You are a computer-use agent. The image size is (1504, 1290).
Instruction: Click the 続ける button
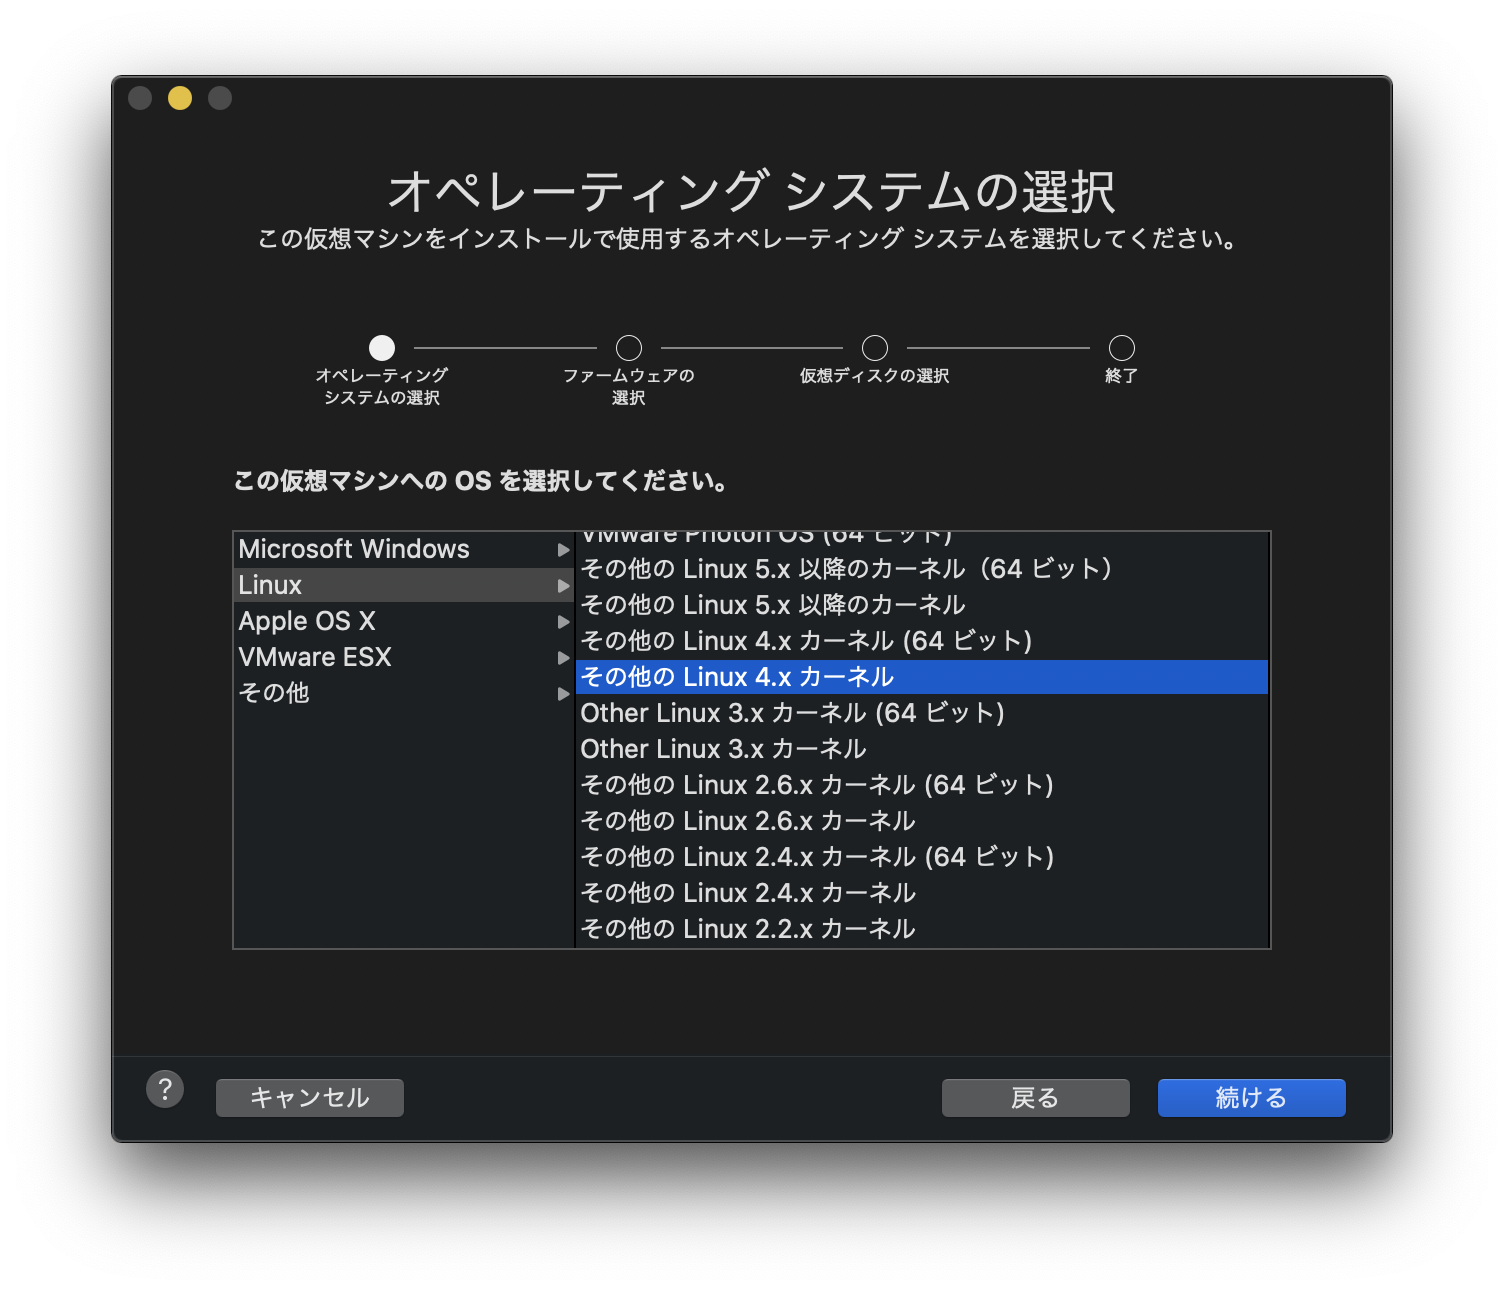pos(1251,1097)
